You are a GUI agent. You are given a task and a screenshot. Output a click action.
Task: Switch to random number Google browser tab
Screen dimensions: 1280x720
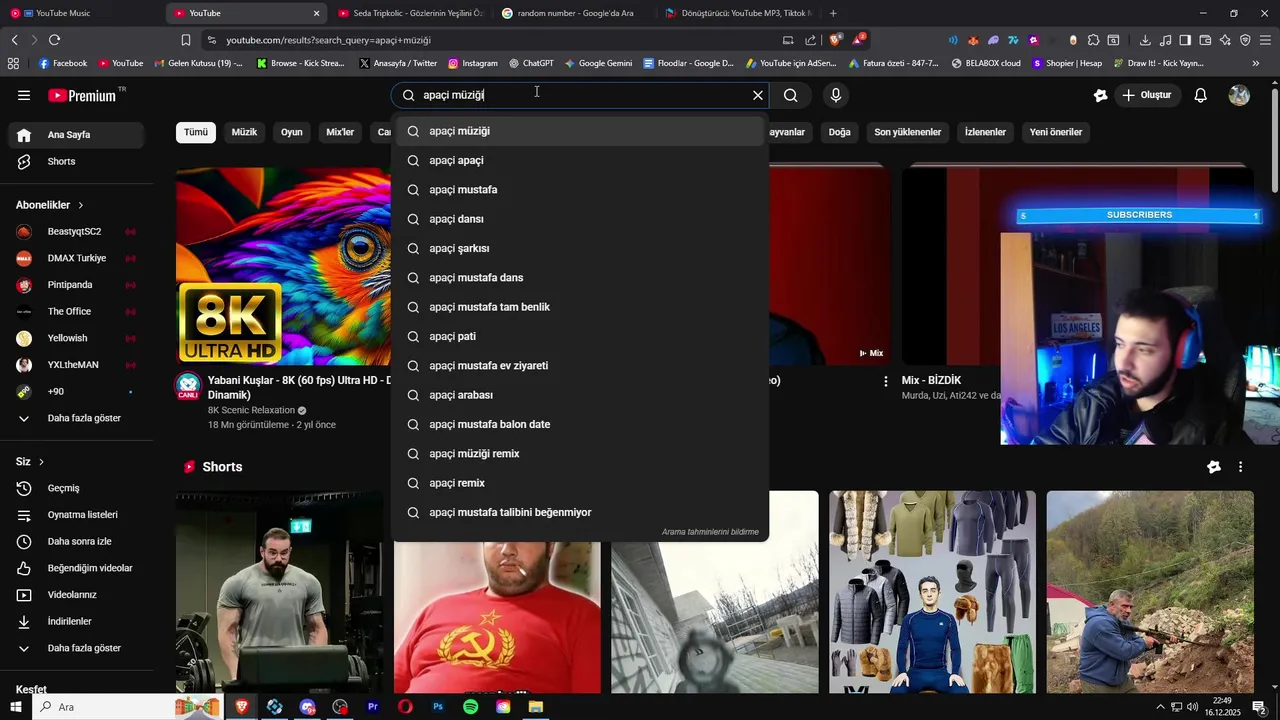[575, 13]
